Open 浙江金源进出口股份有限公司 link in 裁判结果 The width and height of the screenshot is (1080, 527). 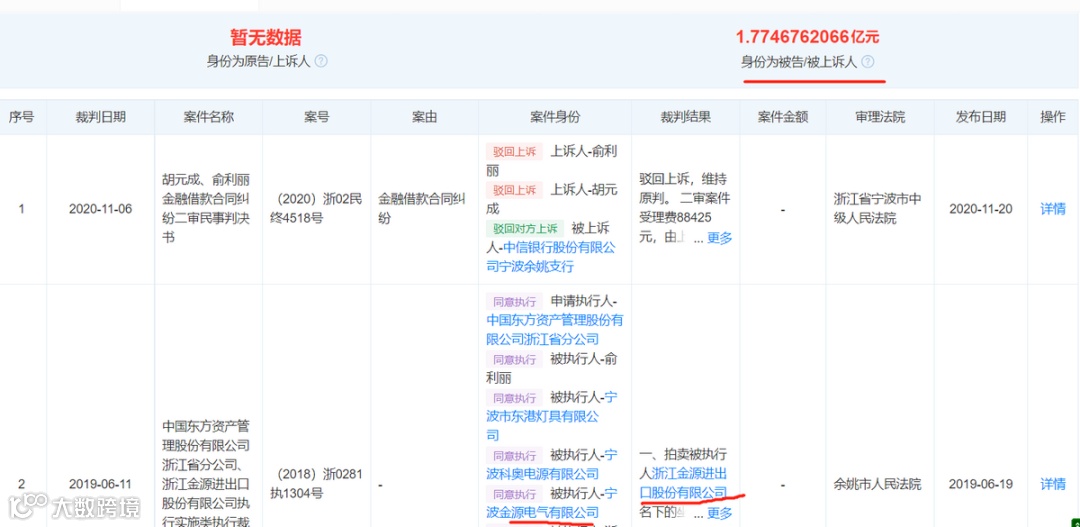click(x=683, y=484)
